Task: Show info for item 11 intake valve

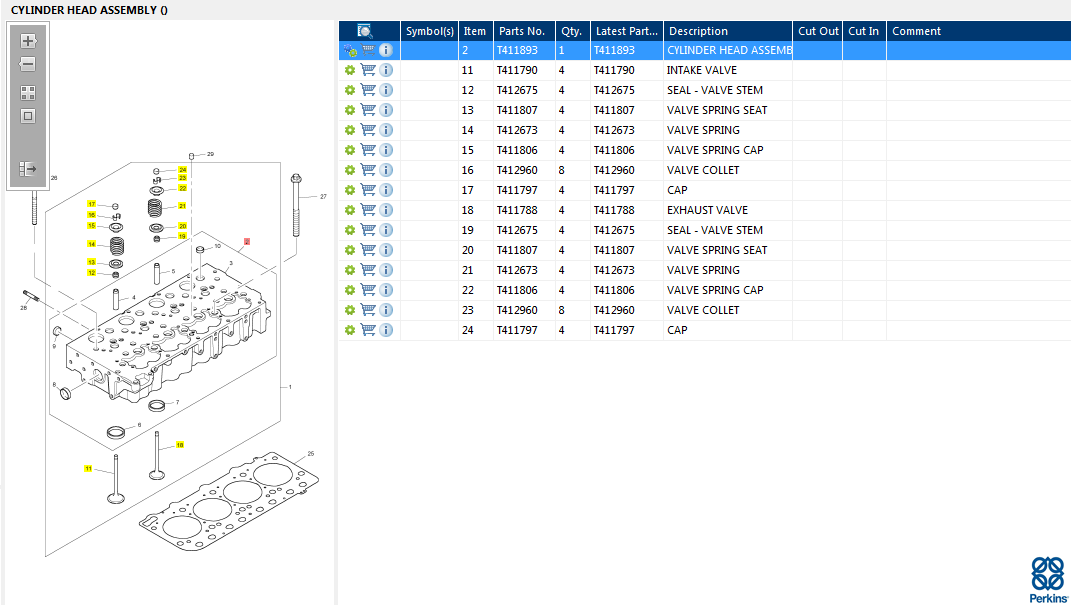Action: click(386, 70)
